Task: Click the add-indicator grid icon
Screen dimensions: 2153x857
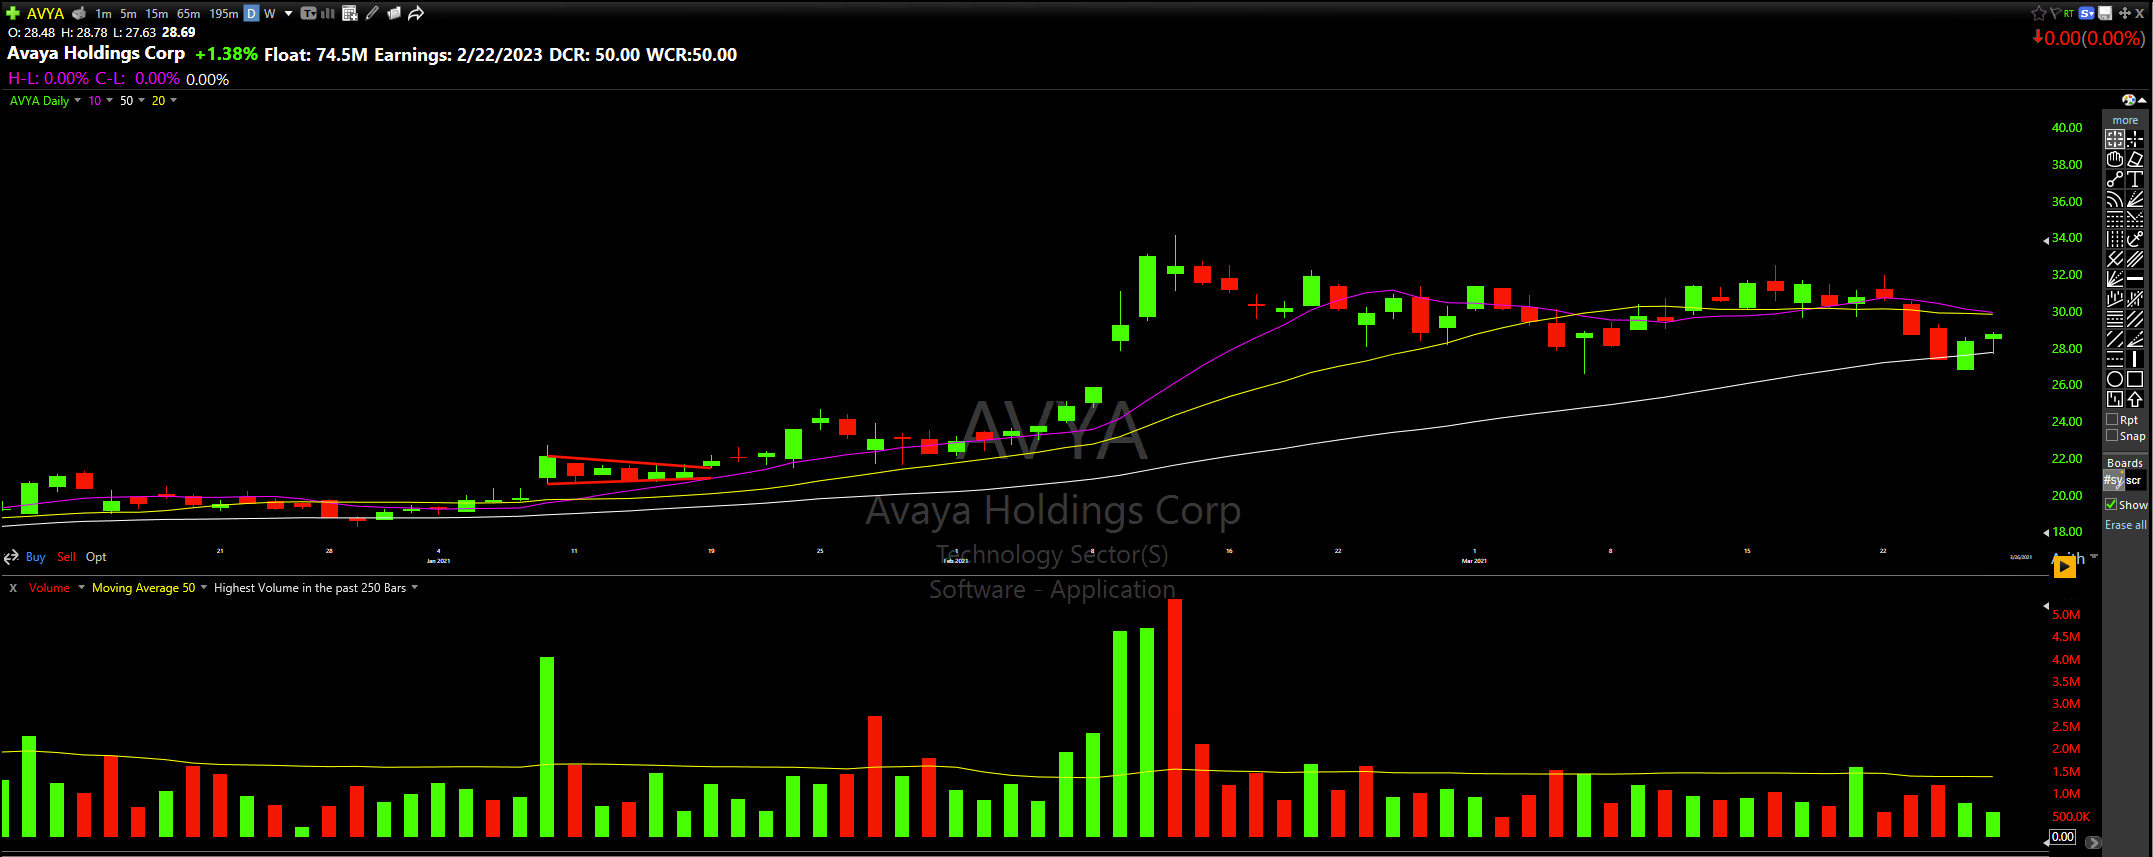Action: tap(350, 13)
